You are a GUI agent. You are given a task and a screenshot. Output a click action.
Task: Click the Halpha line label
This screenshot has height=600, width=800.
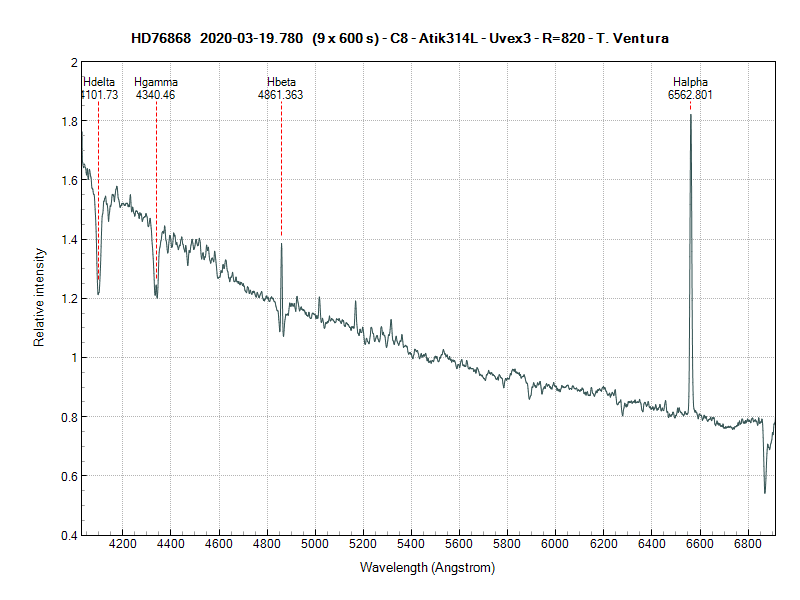pyautogui.click(x=690, y=82)
